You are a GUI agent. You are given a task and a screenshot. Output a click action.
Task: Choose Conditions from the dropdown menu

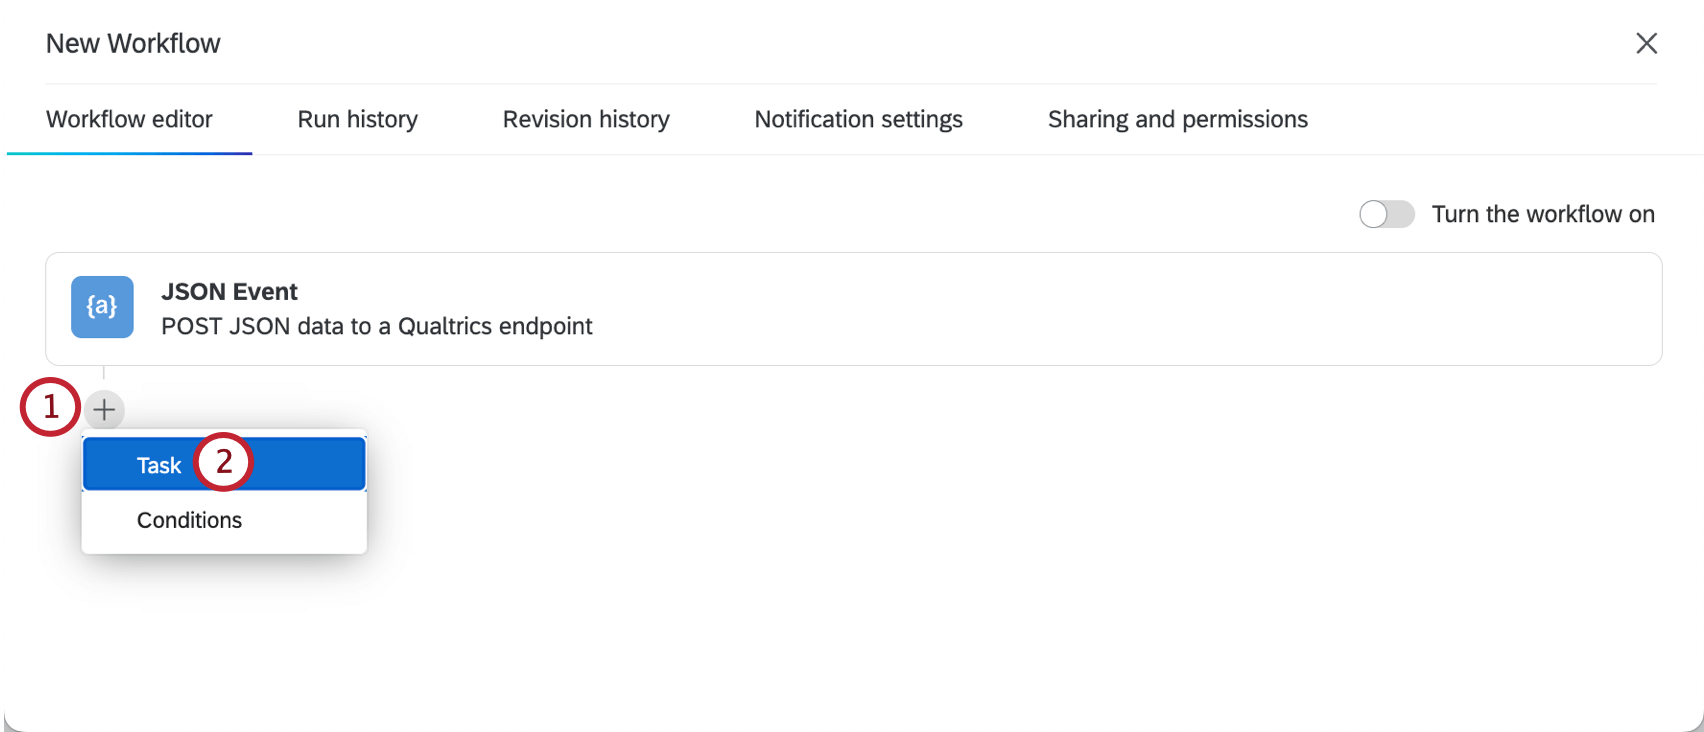(189, 520)
